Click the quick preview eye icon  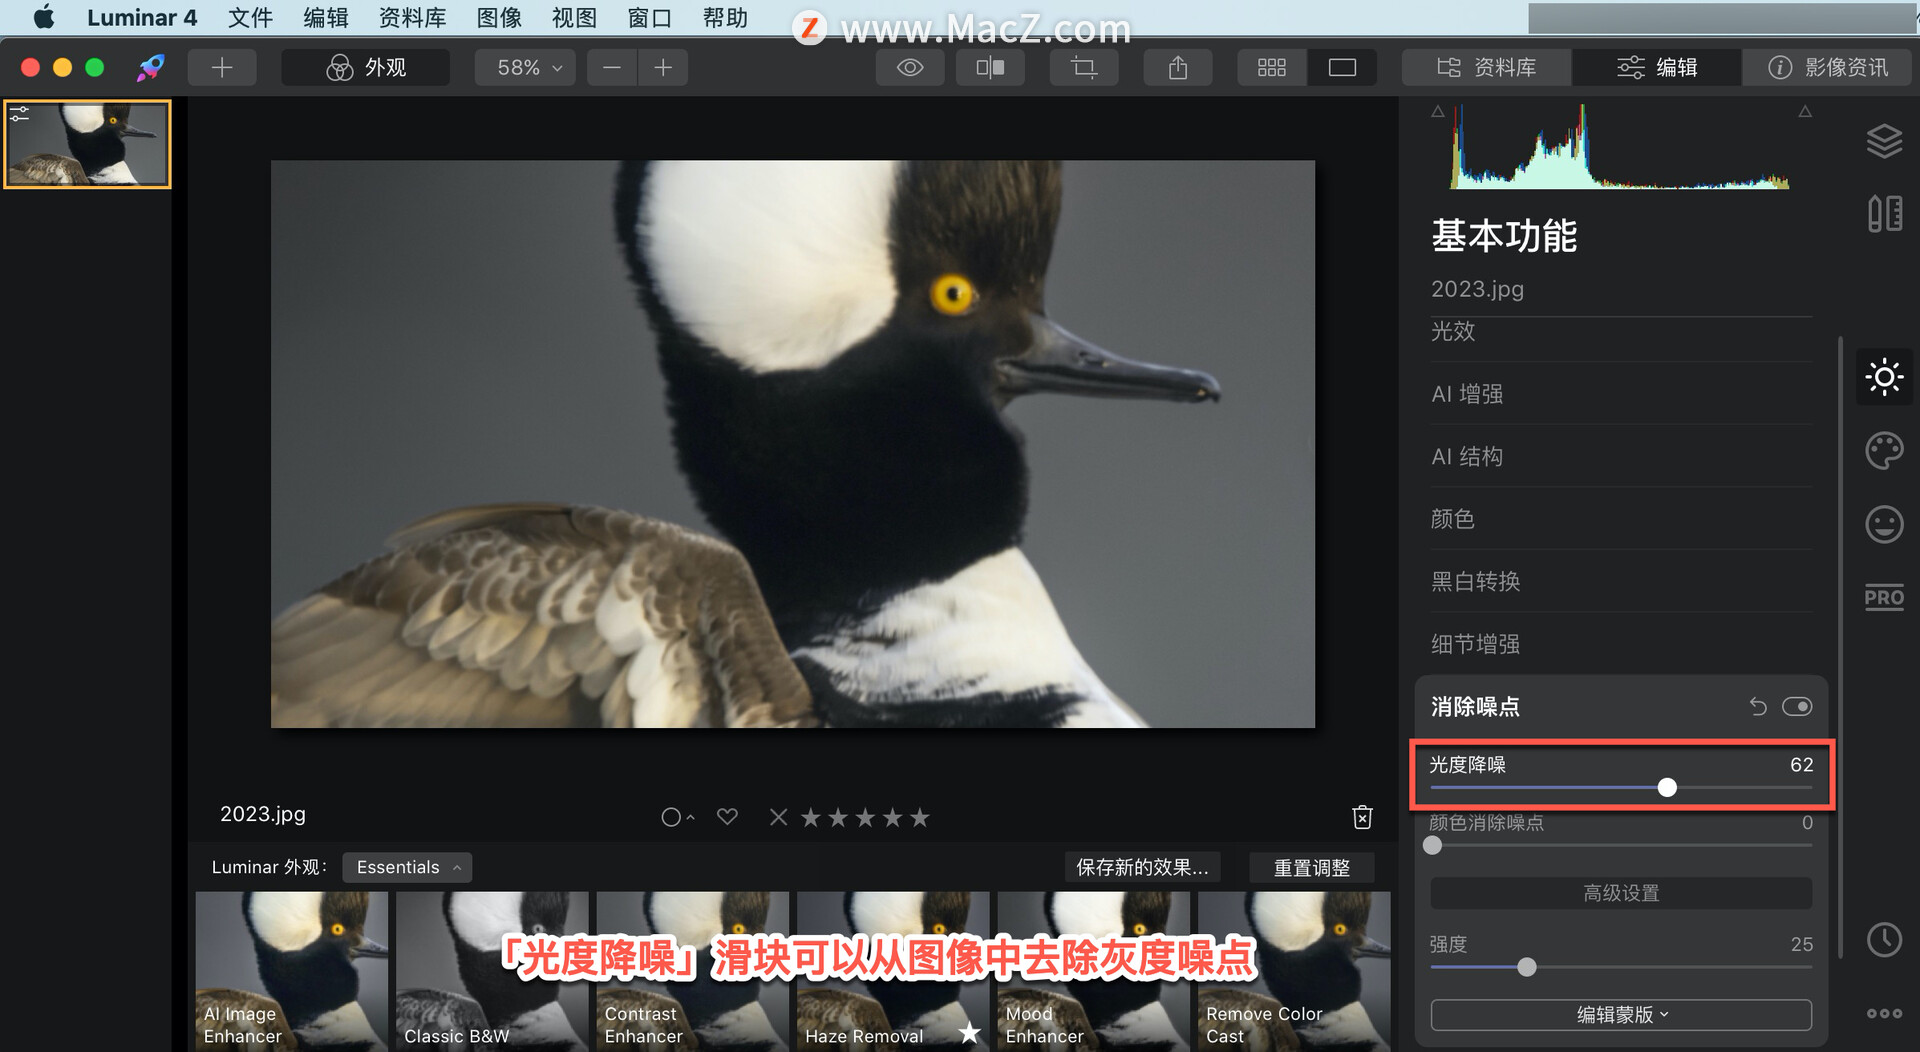point(909,67)
